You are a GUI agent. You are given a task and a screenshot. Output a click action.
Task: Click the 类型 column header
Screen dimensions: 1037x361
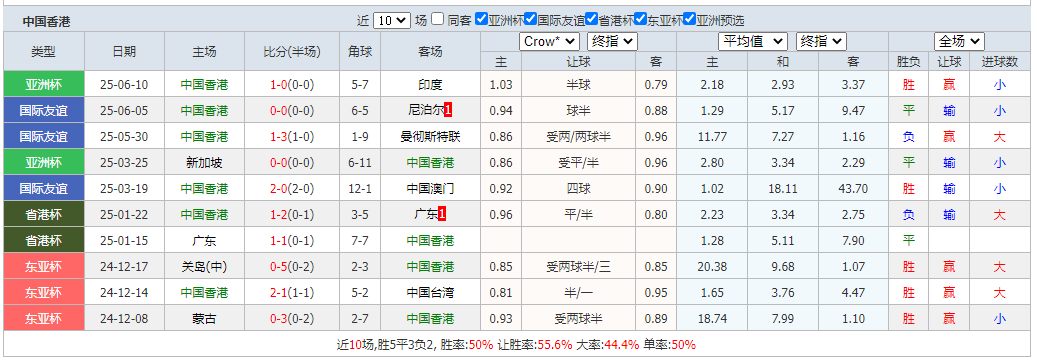click(x=44, y=52)
